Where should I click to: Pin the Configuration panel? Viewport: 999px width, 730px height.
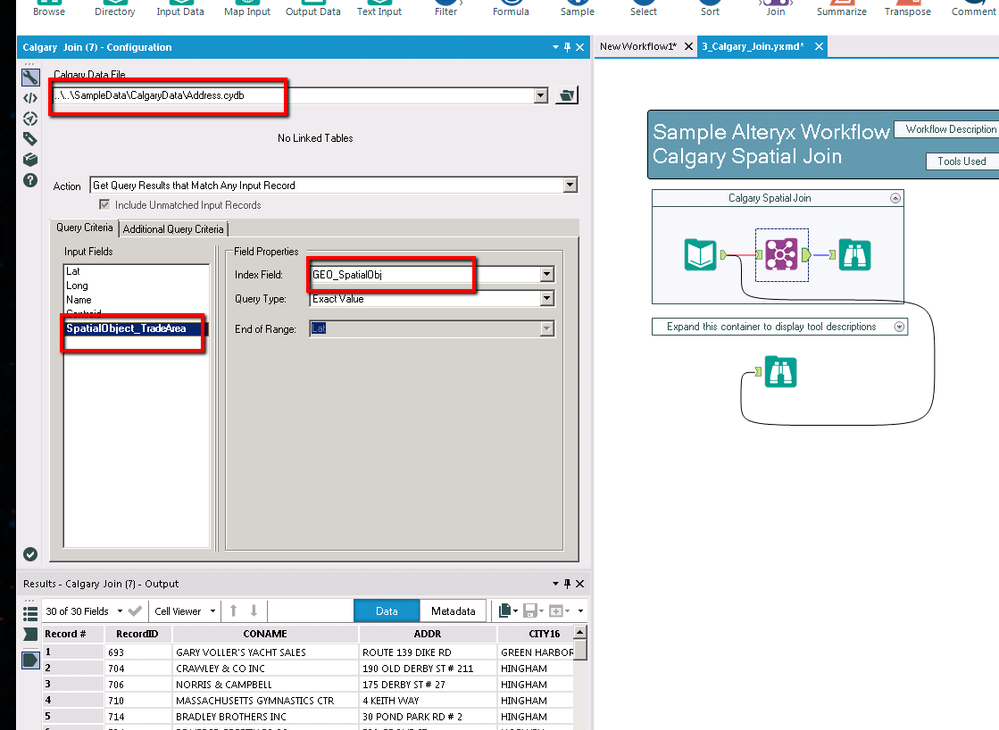coord(567,47)
